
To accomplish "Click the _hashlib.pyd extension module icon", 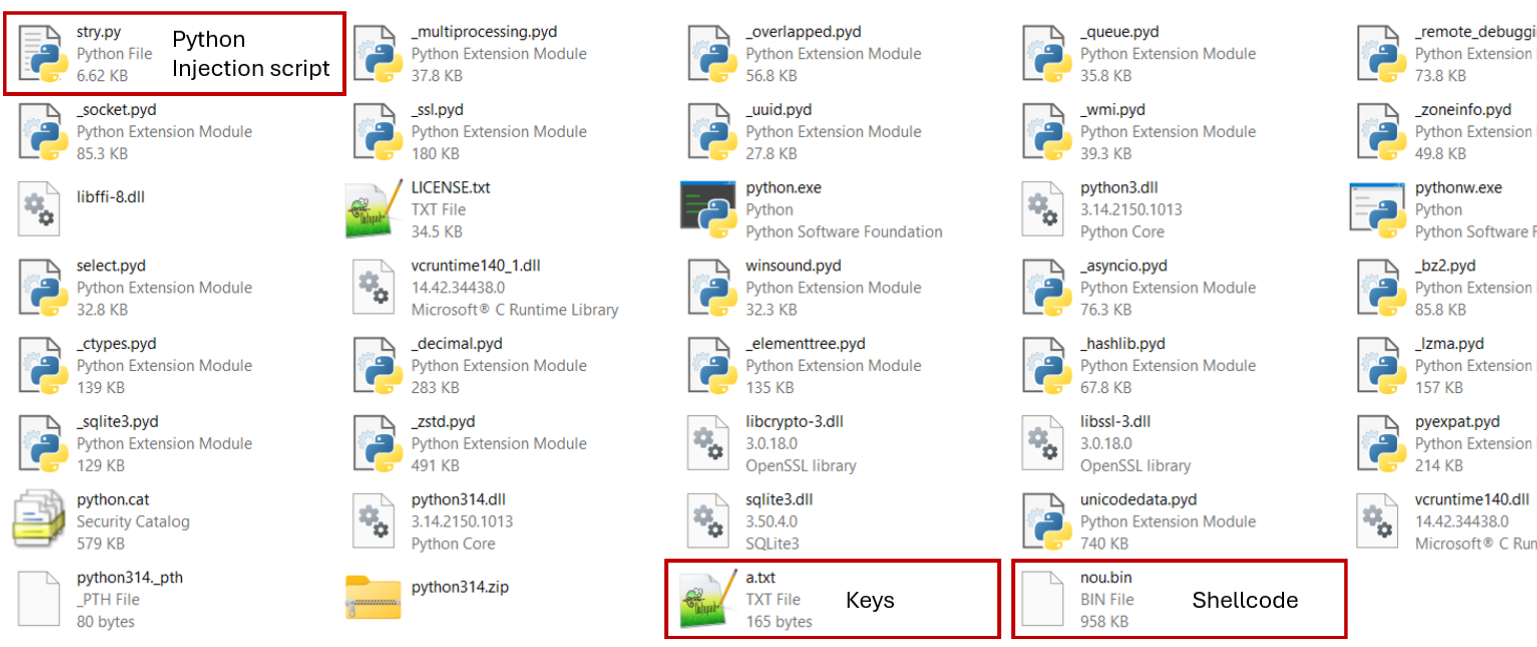I will pyautogui.click(x=1044, y=365).
